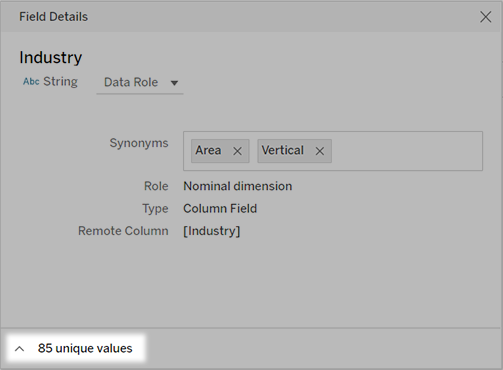Click the [Industry] remote column value
The height and width of the screenshot is (370, 503).
coord(212,231)
